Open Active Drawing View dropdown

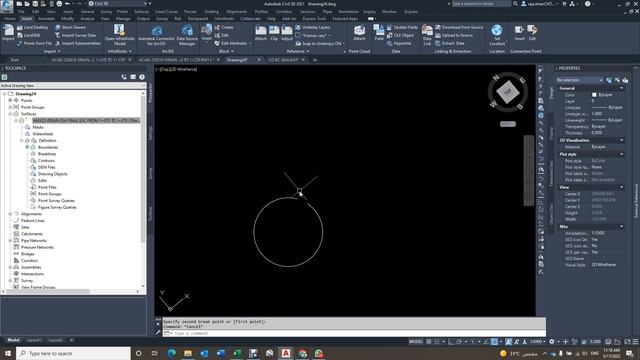[73, 86]
